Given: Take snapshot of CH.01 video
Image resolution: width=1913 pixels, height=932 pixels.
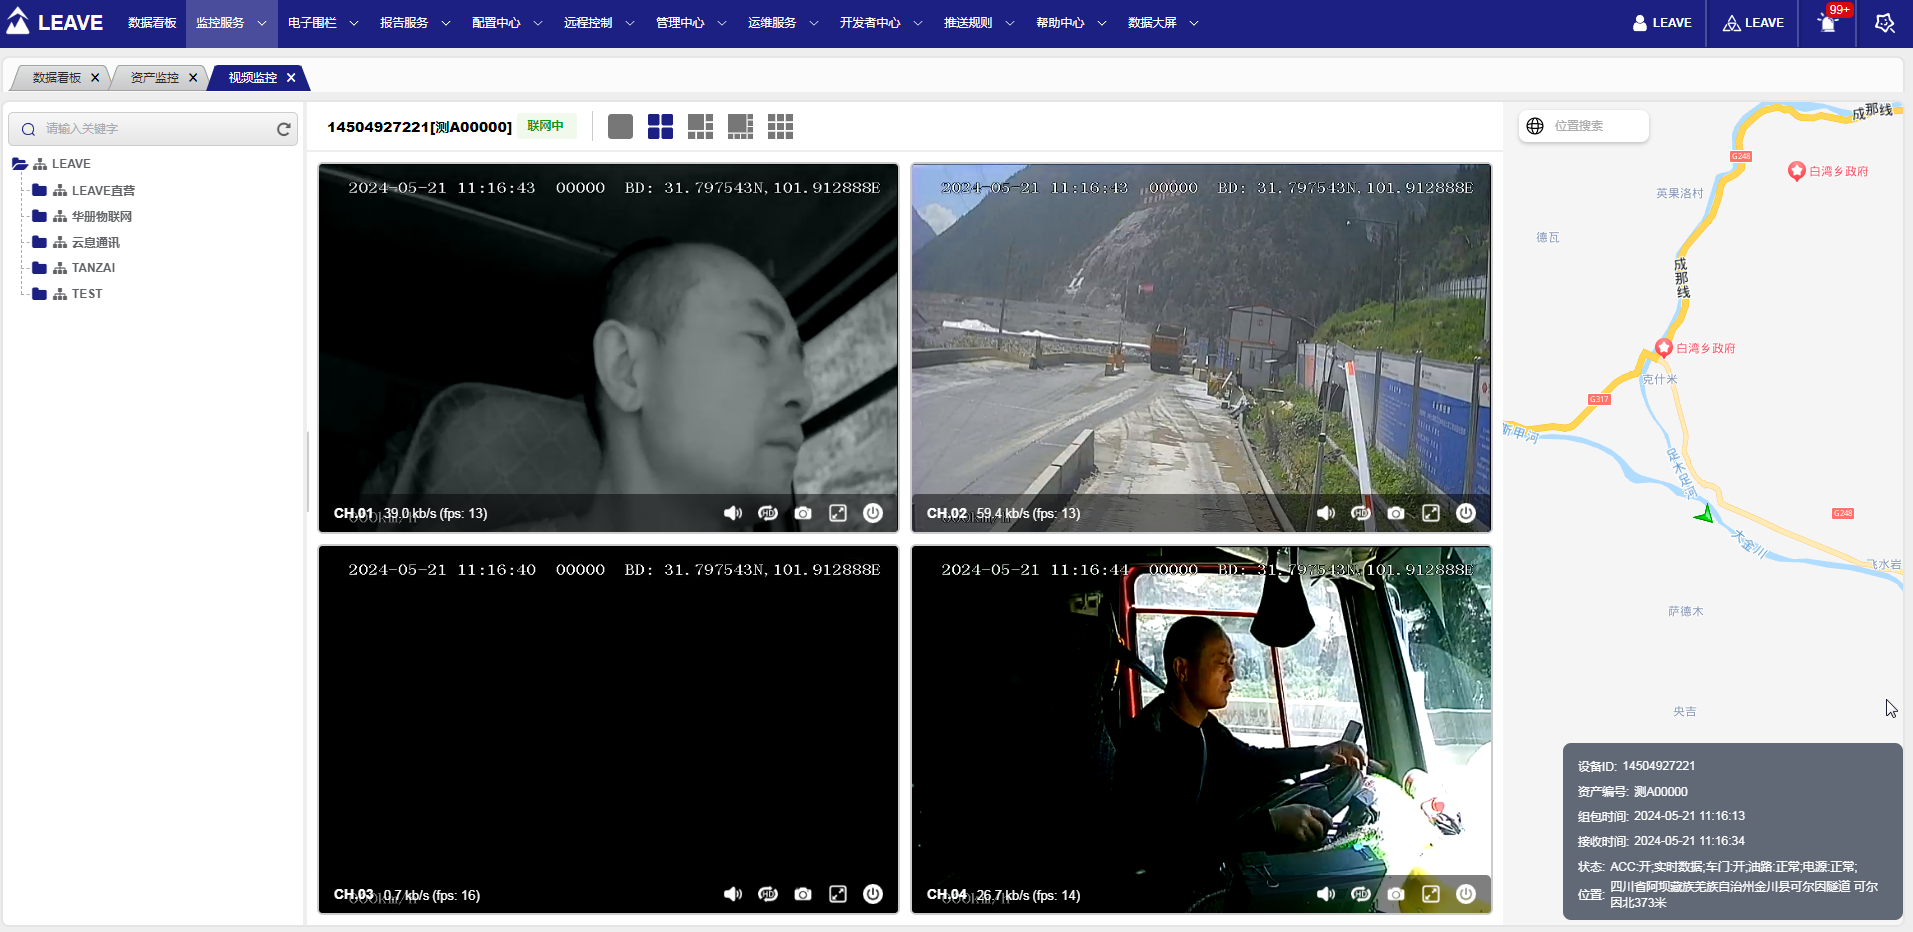Looking at the screenshot, I should point(803,513).
